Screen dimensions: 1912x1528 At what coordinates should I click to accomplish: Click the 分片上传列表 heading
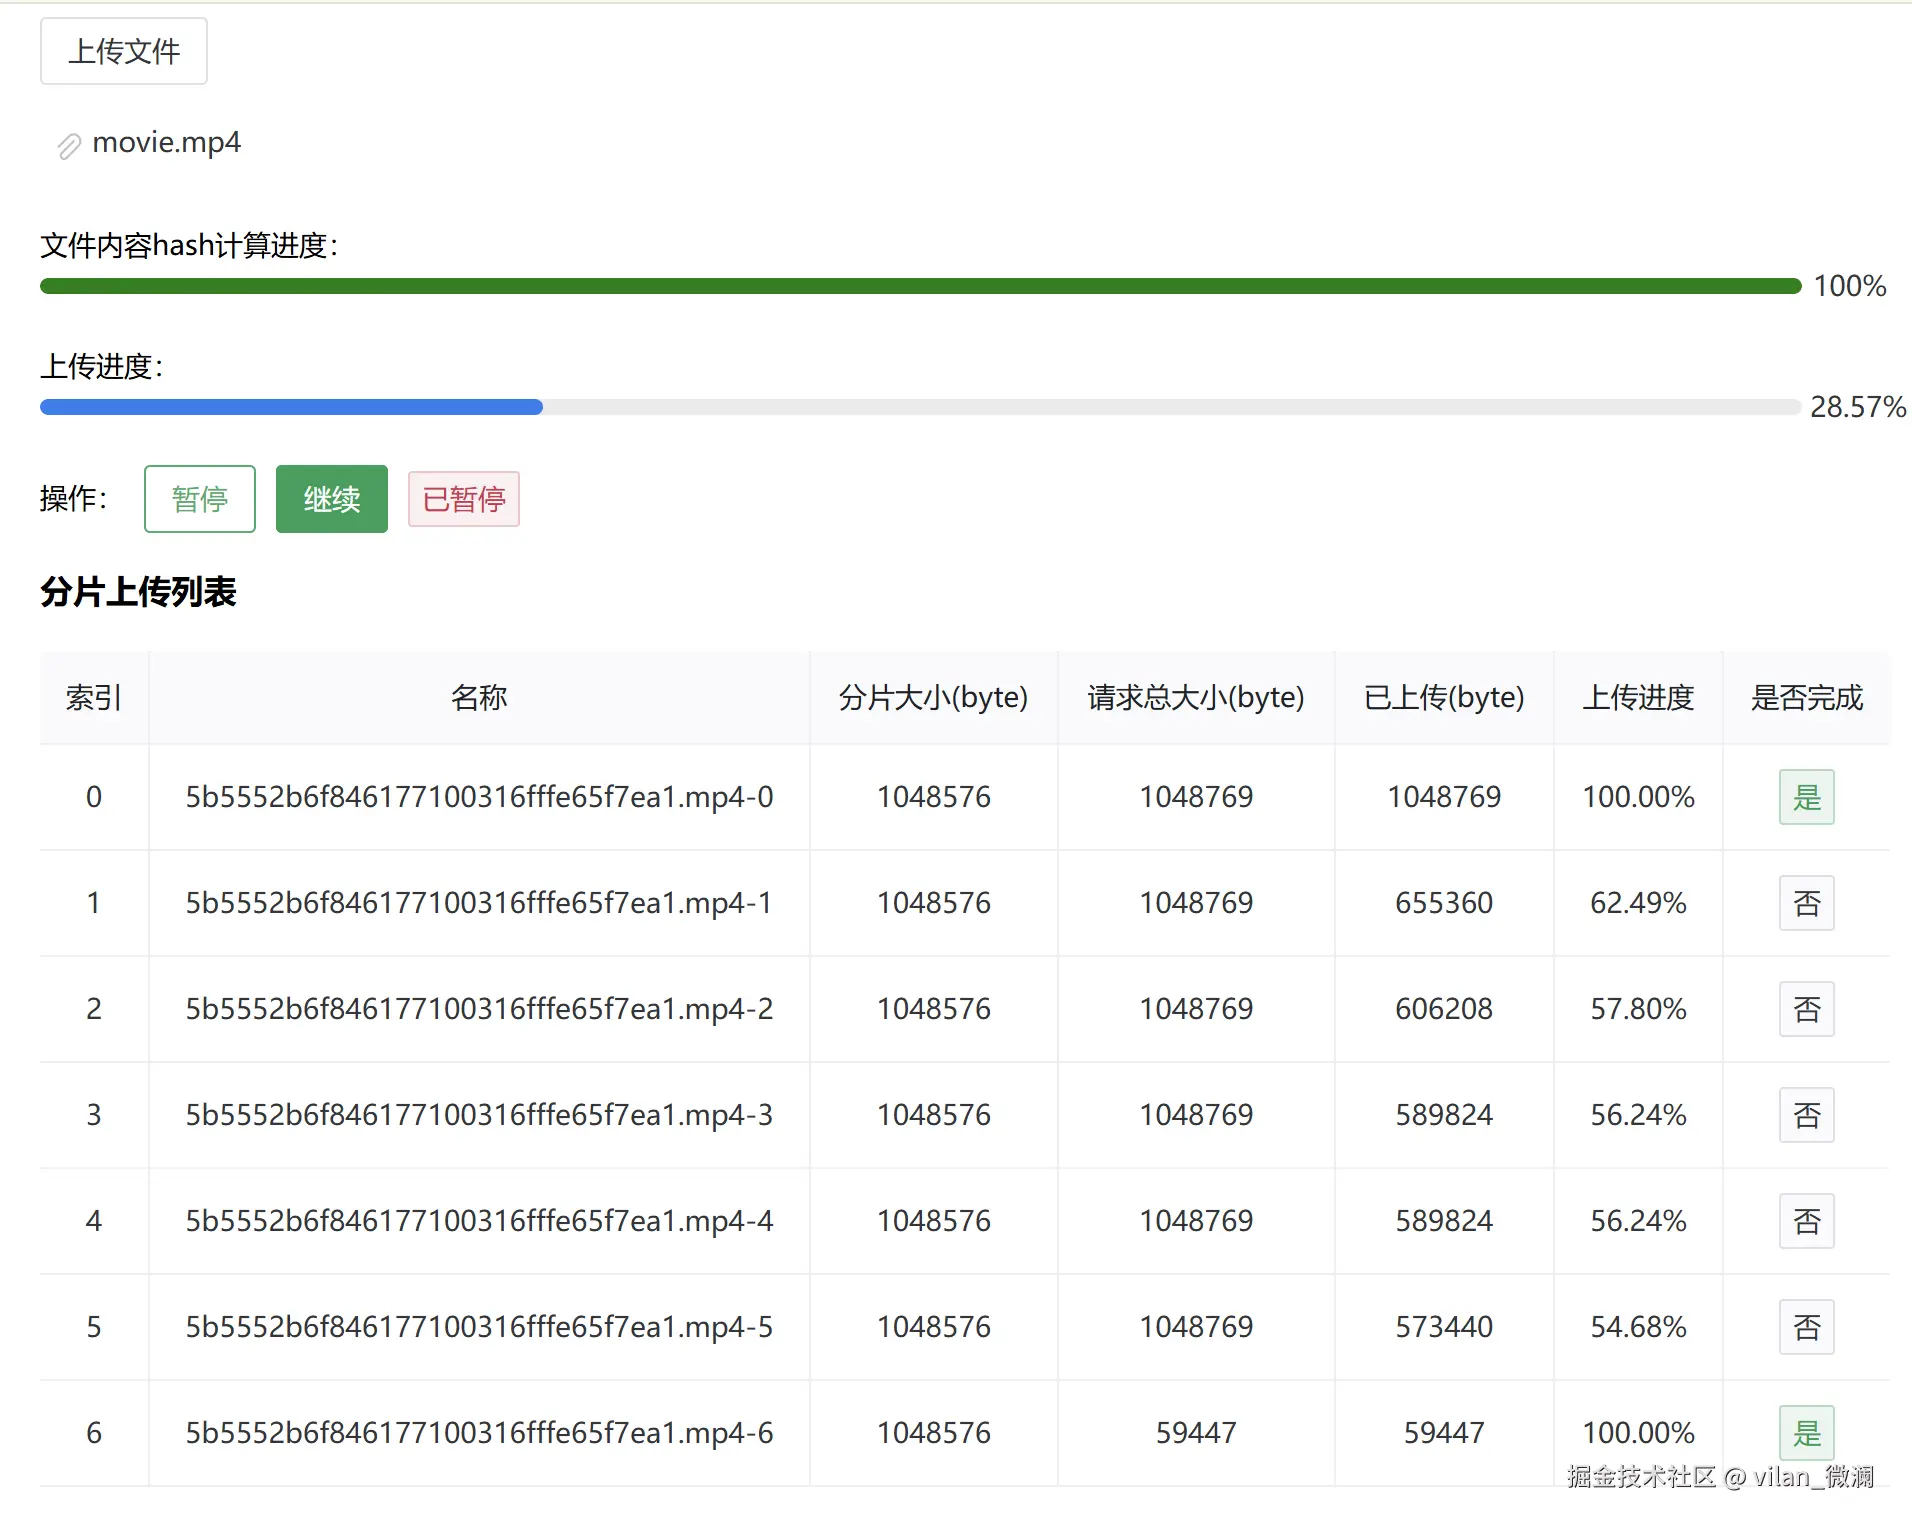[x=138, y=592]
